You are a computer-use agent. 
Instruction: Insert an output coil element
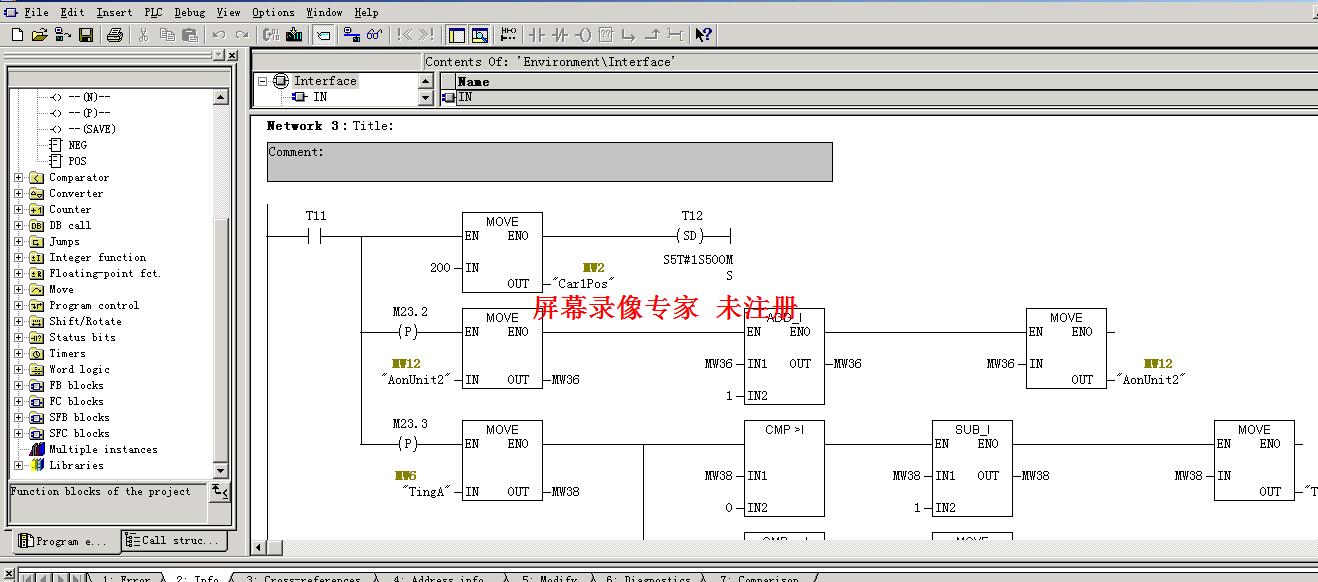(x=583, y=35)
